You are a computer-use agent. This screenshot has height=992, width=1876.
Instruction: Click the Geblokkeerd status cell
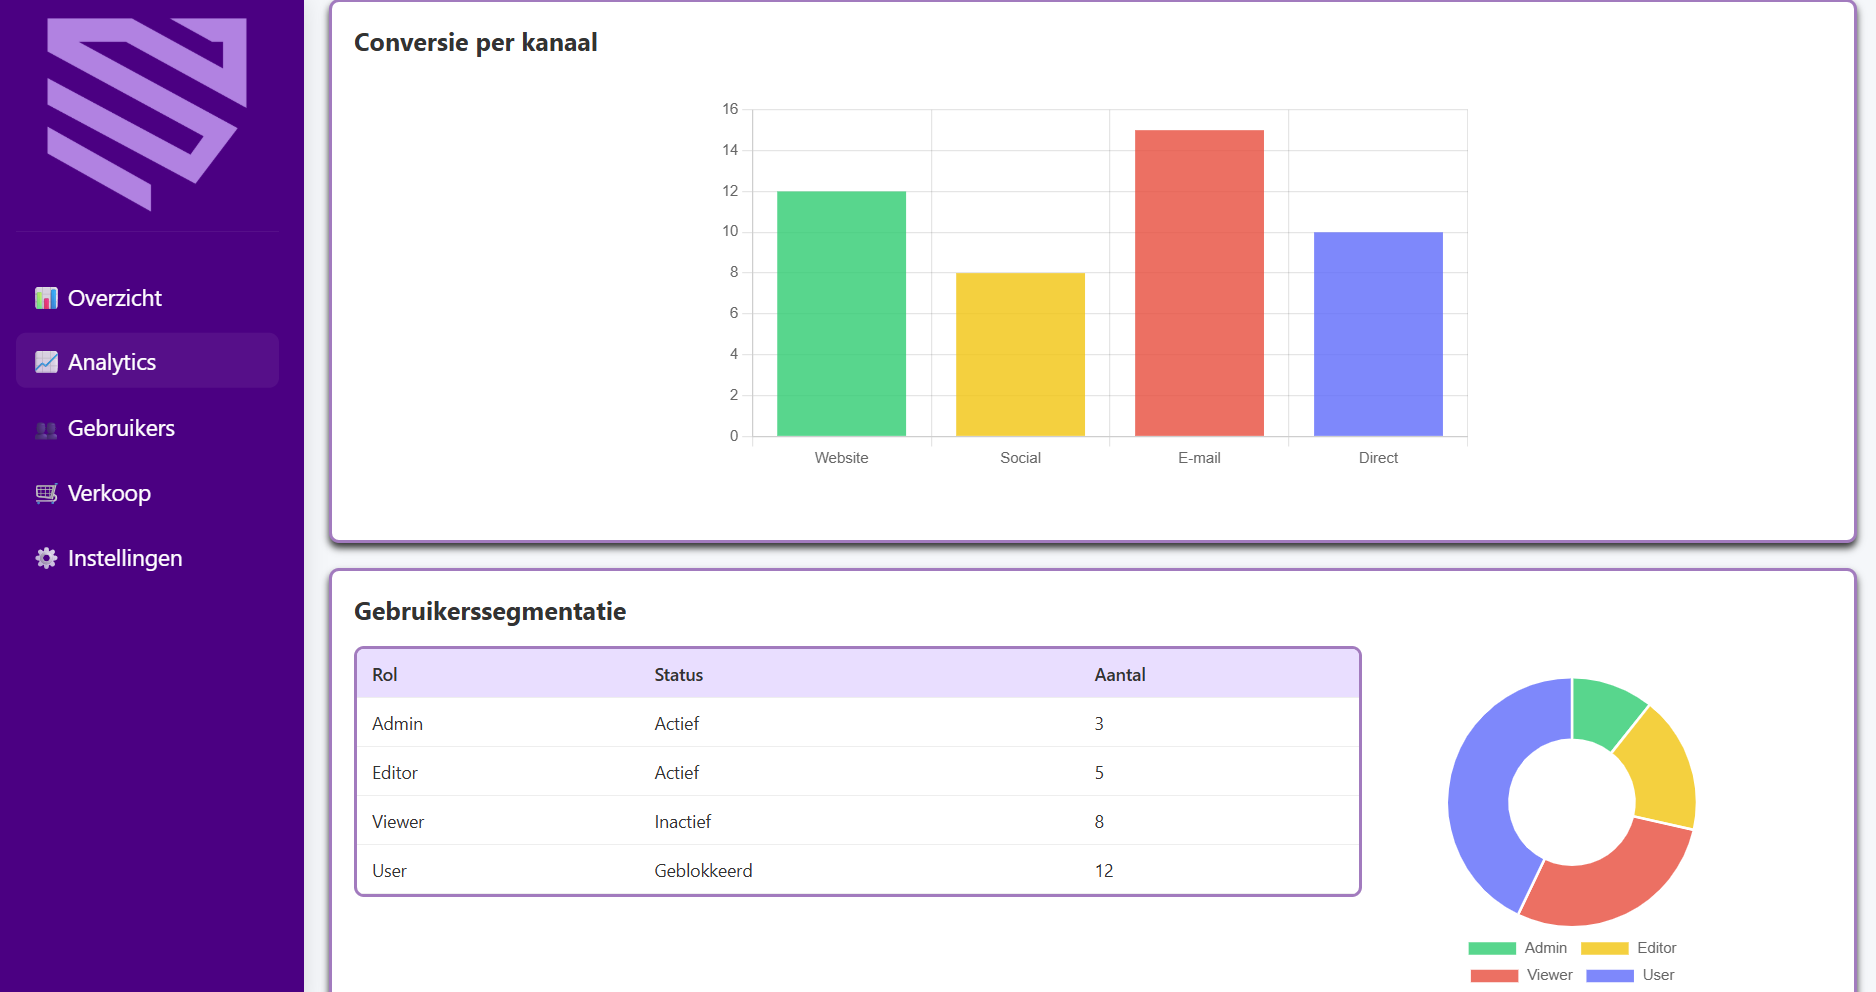pyautogui.click(x=703, y=870)
